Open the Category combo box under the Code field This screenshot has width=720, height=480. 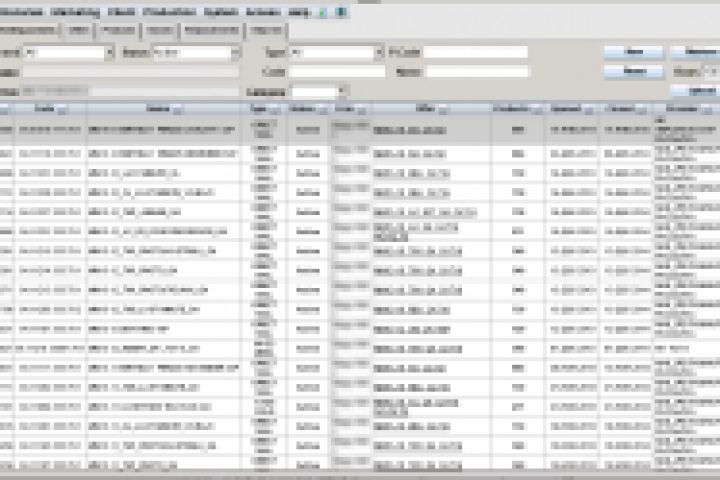319,92
